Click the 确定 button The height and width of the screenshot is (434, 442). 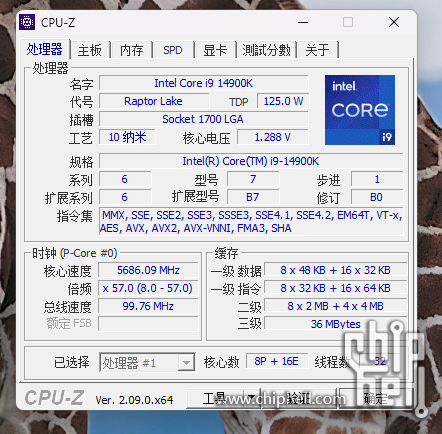click(x=375, y=398)
